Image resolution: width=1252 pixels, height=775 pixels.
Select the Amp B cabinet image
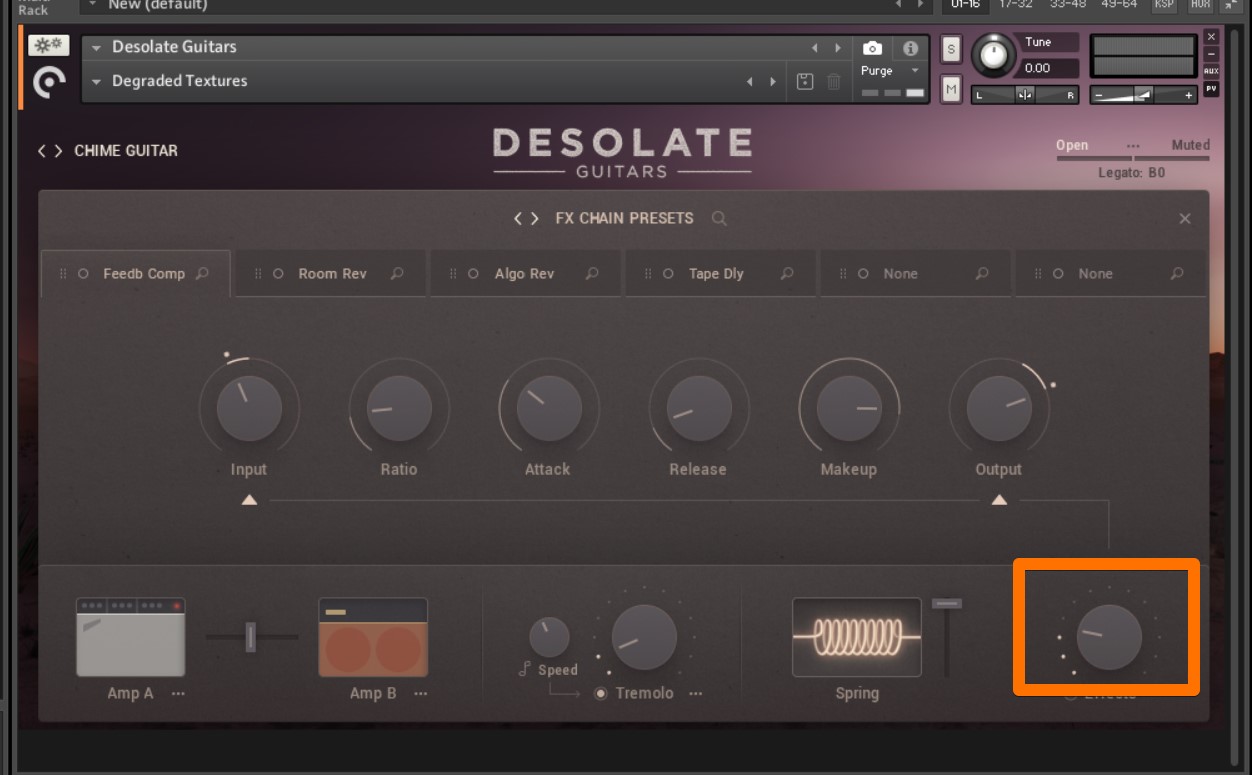373,637
